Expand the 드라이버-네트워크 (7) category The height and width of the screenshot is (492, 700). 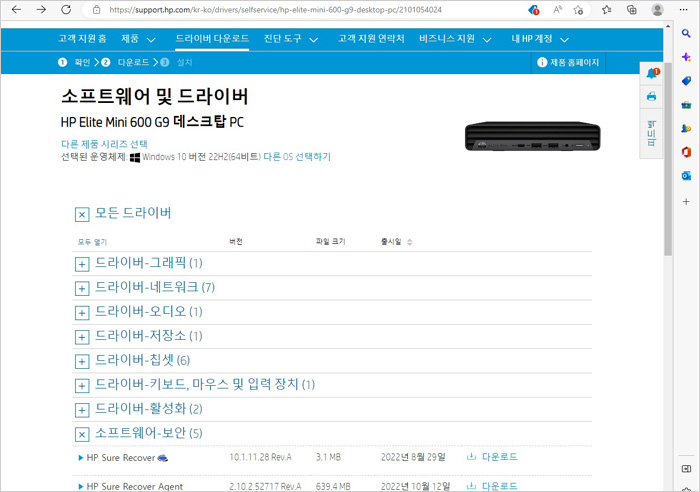pos(82,288)
